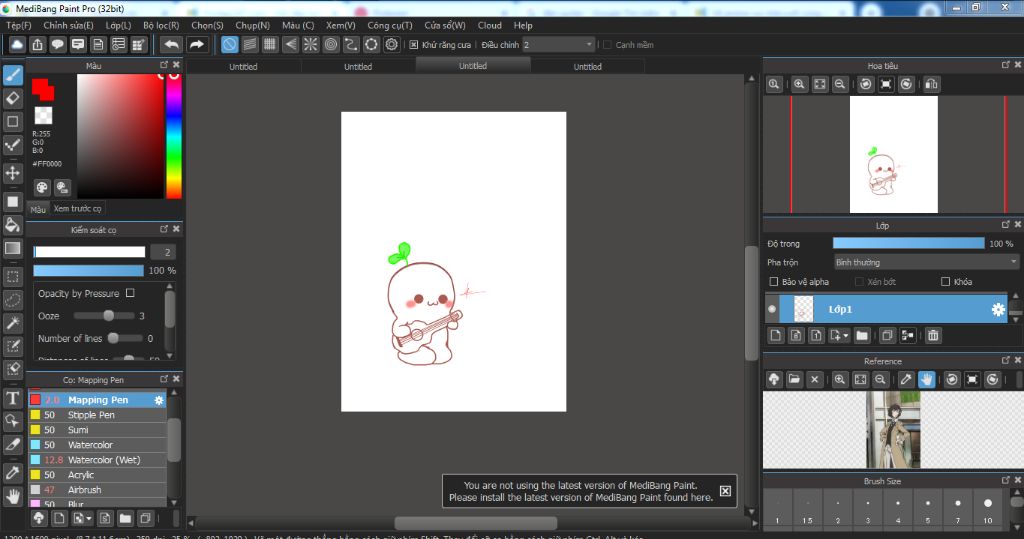Viewport: 1024px width, 539px height.
Task: Toggle the Khóa lock checkbox
Action: coord(945,282)
